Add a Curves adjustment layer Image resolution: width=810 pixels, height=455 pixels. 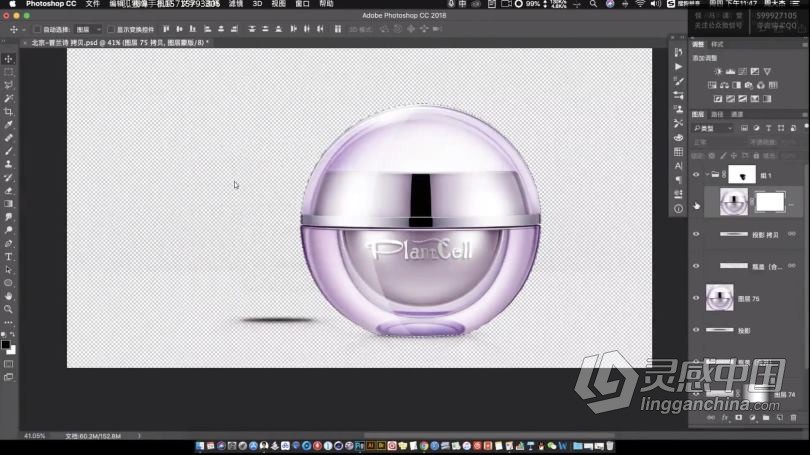coord(743,71)
